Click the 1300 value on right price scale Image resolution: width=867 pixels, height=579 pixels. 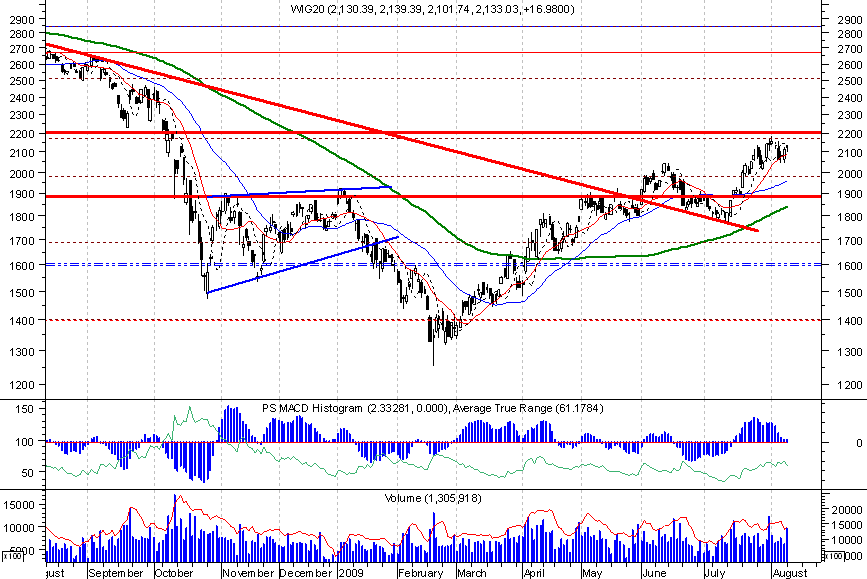click(x=849, y=352)
